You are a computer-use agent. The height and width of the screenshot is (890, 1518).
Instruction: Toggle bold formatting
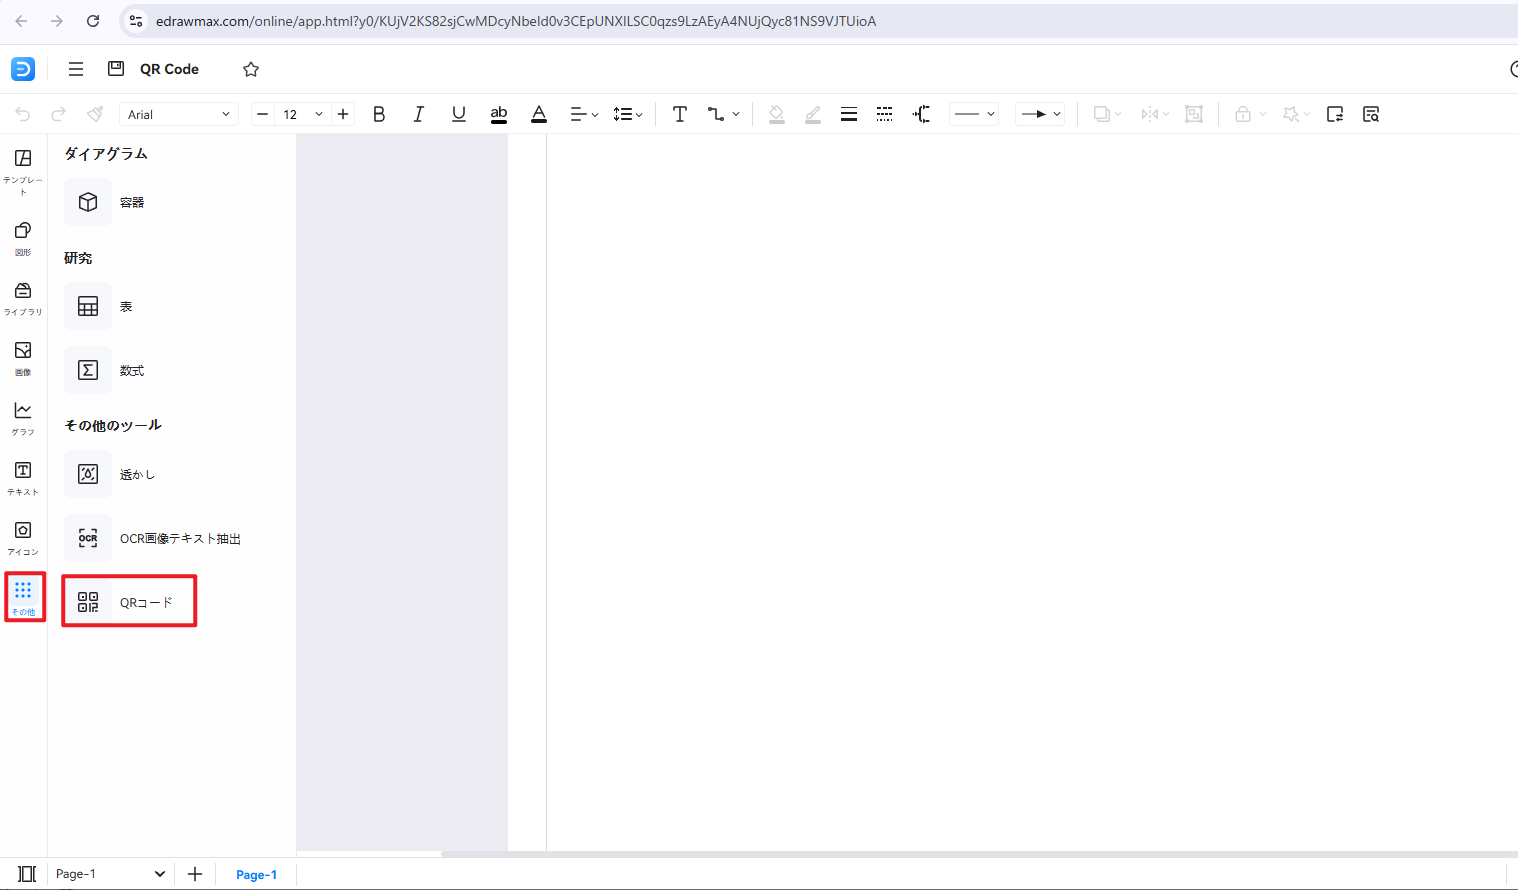point(379,114)
